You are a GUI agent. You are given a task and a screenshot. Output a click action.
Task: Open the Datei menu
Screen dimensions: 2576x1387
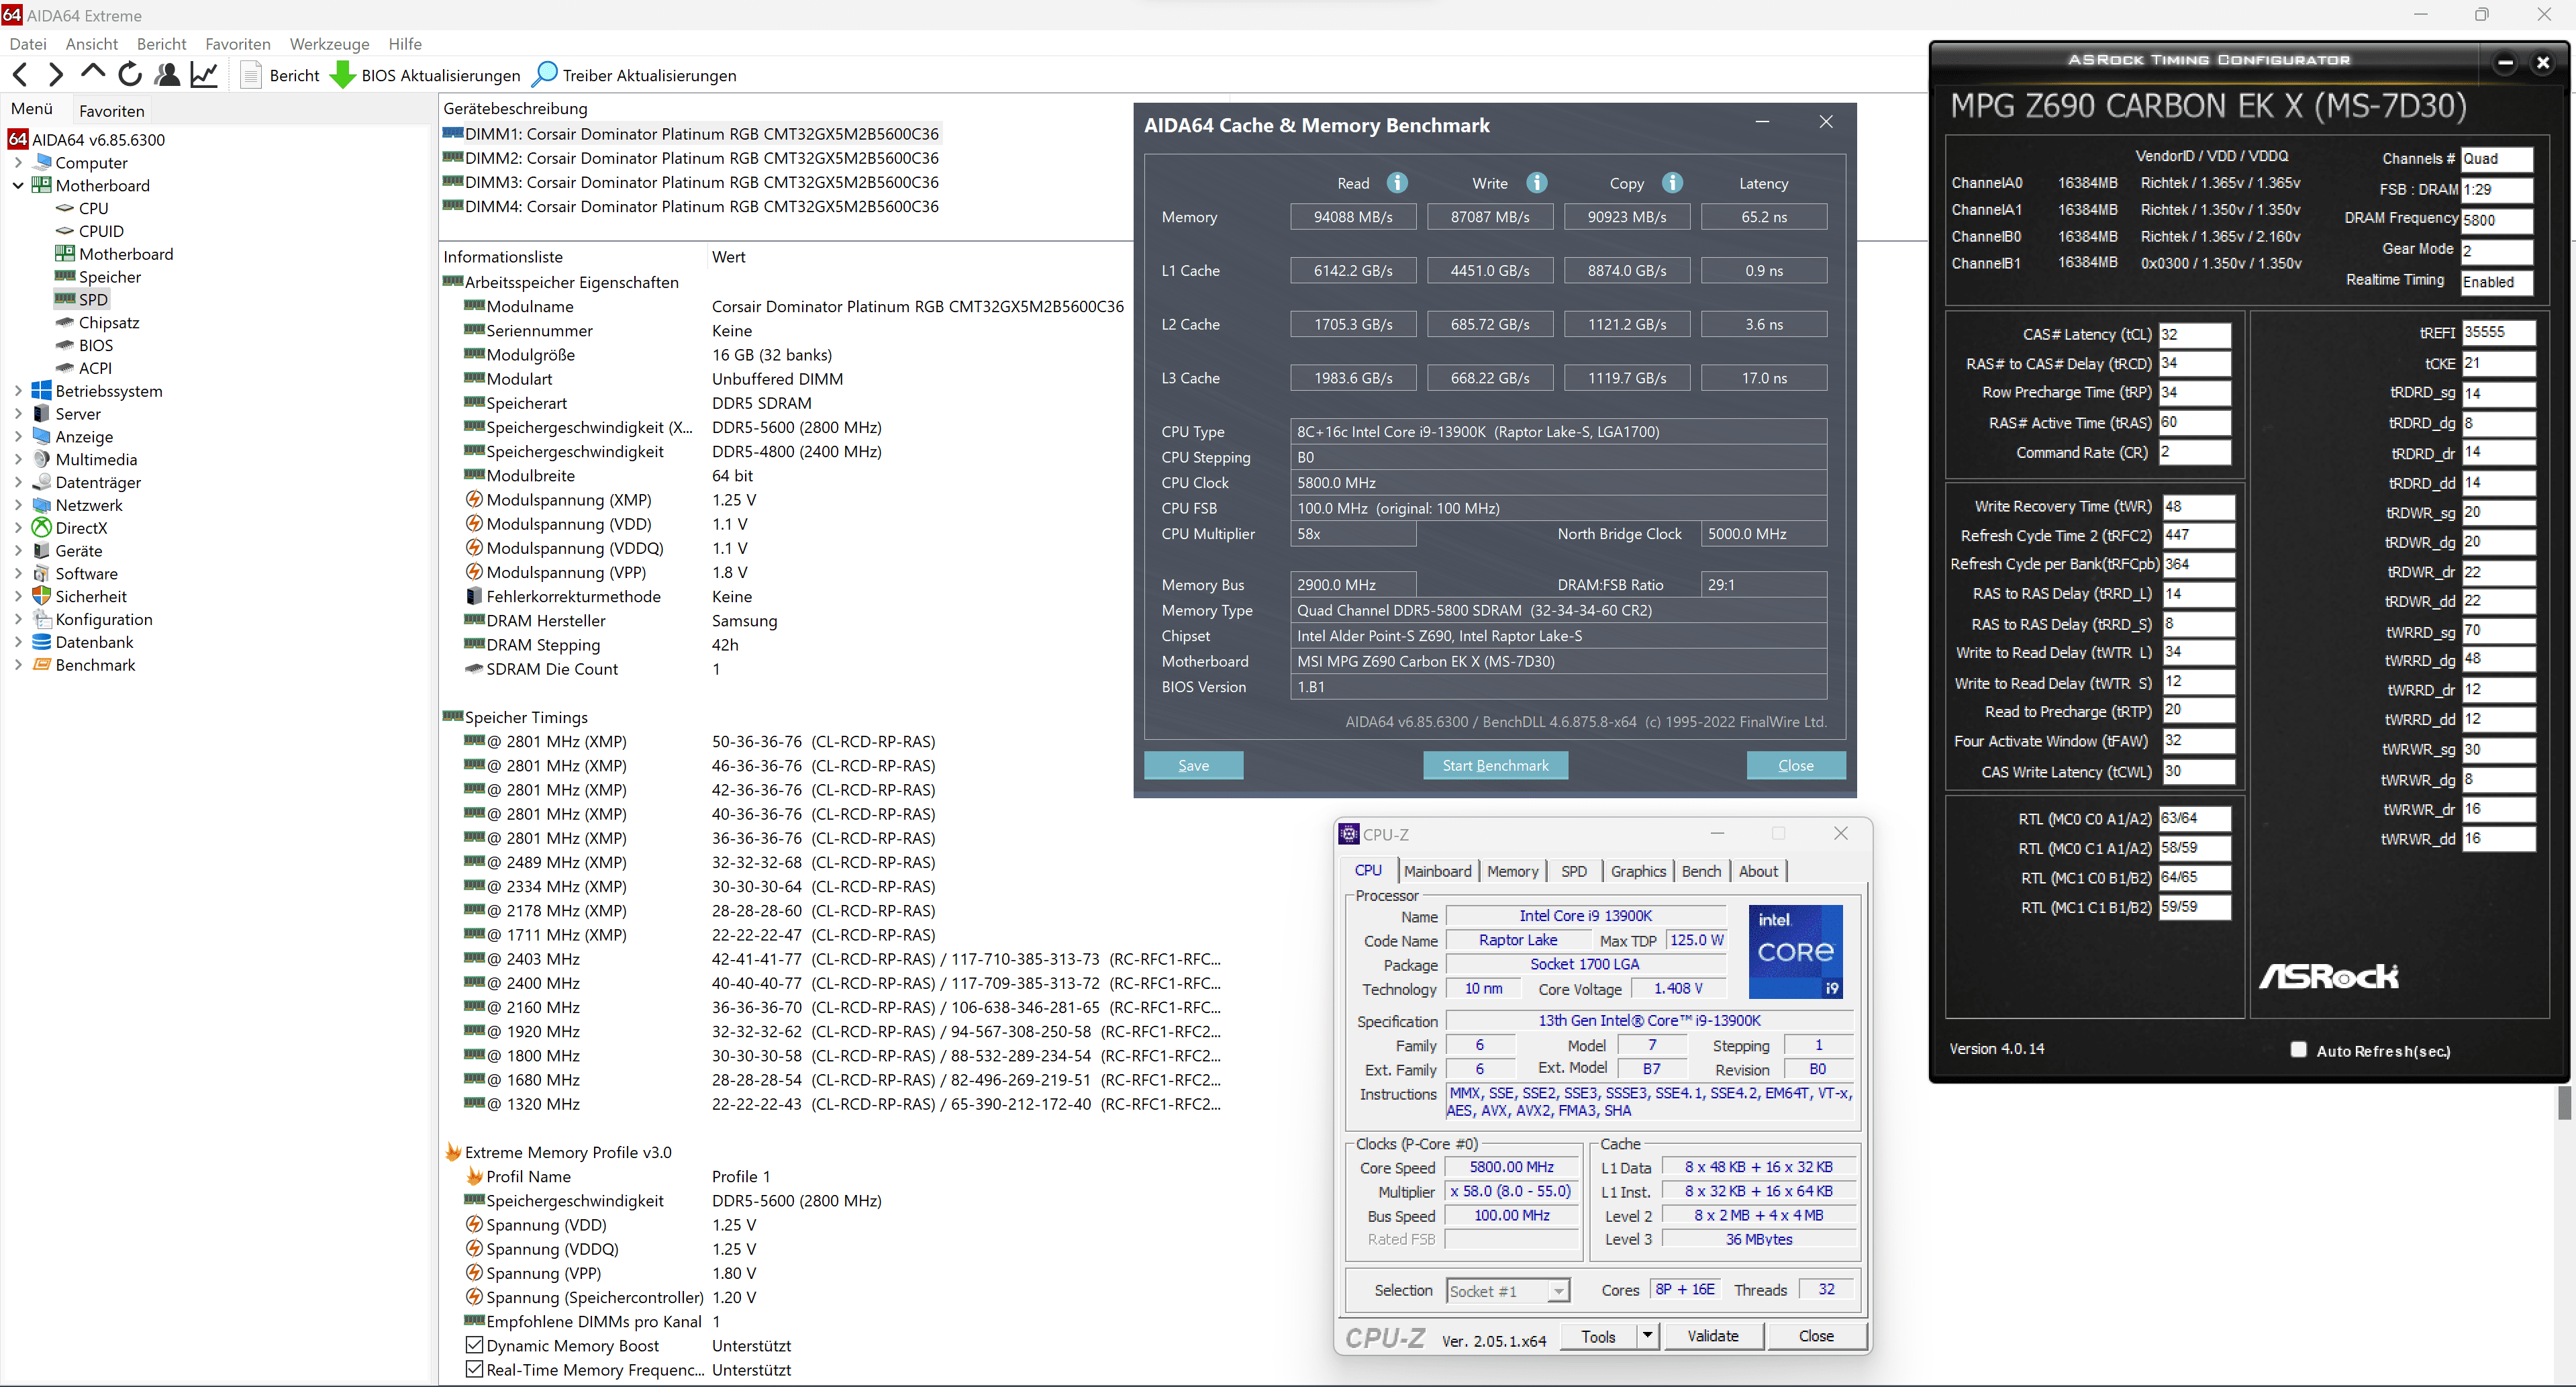pyautogui.click(x=28, y=44)
